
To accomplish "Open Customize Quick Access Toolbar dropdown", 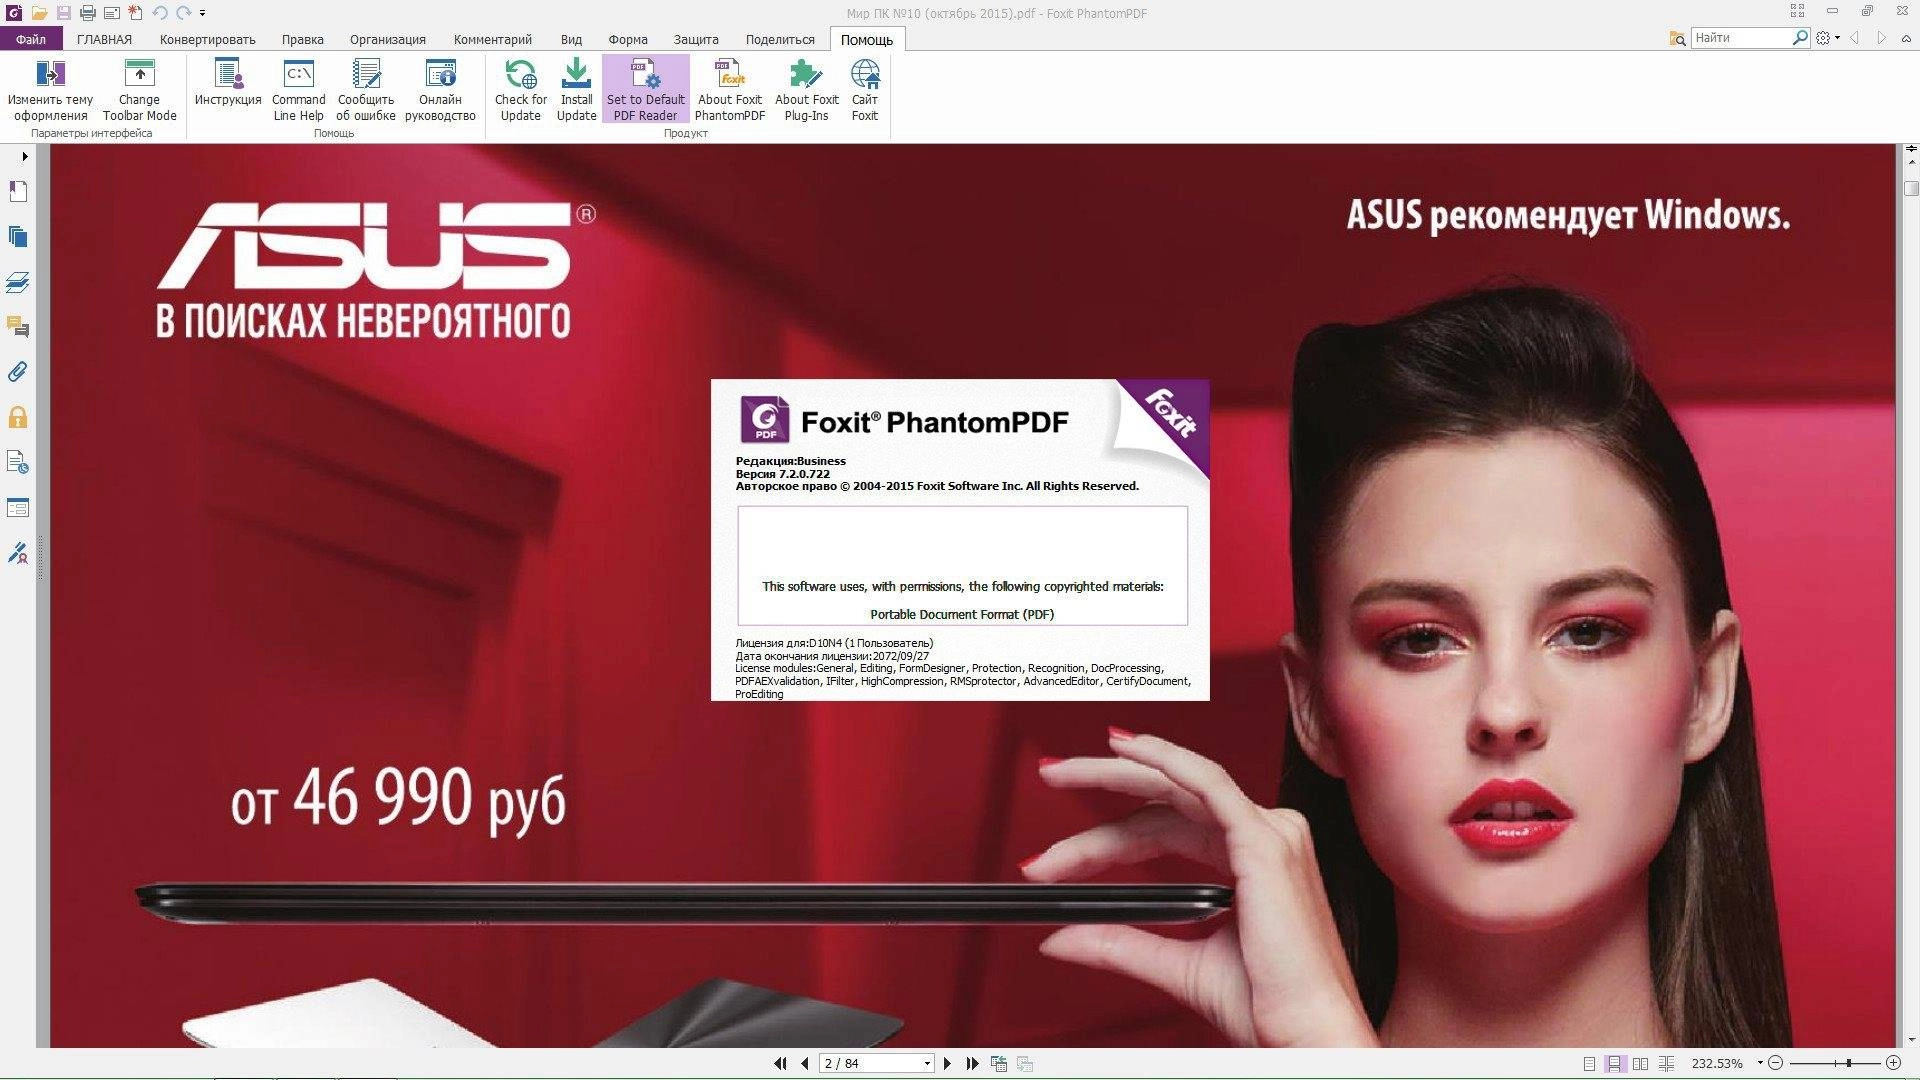I will pos(203,13).
